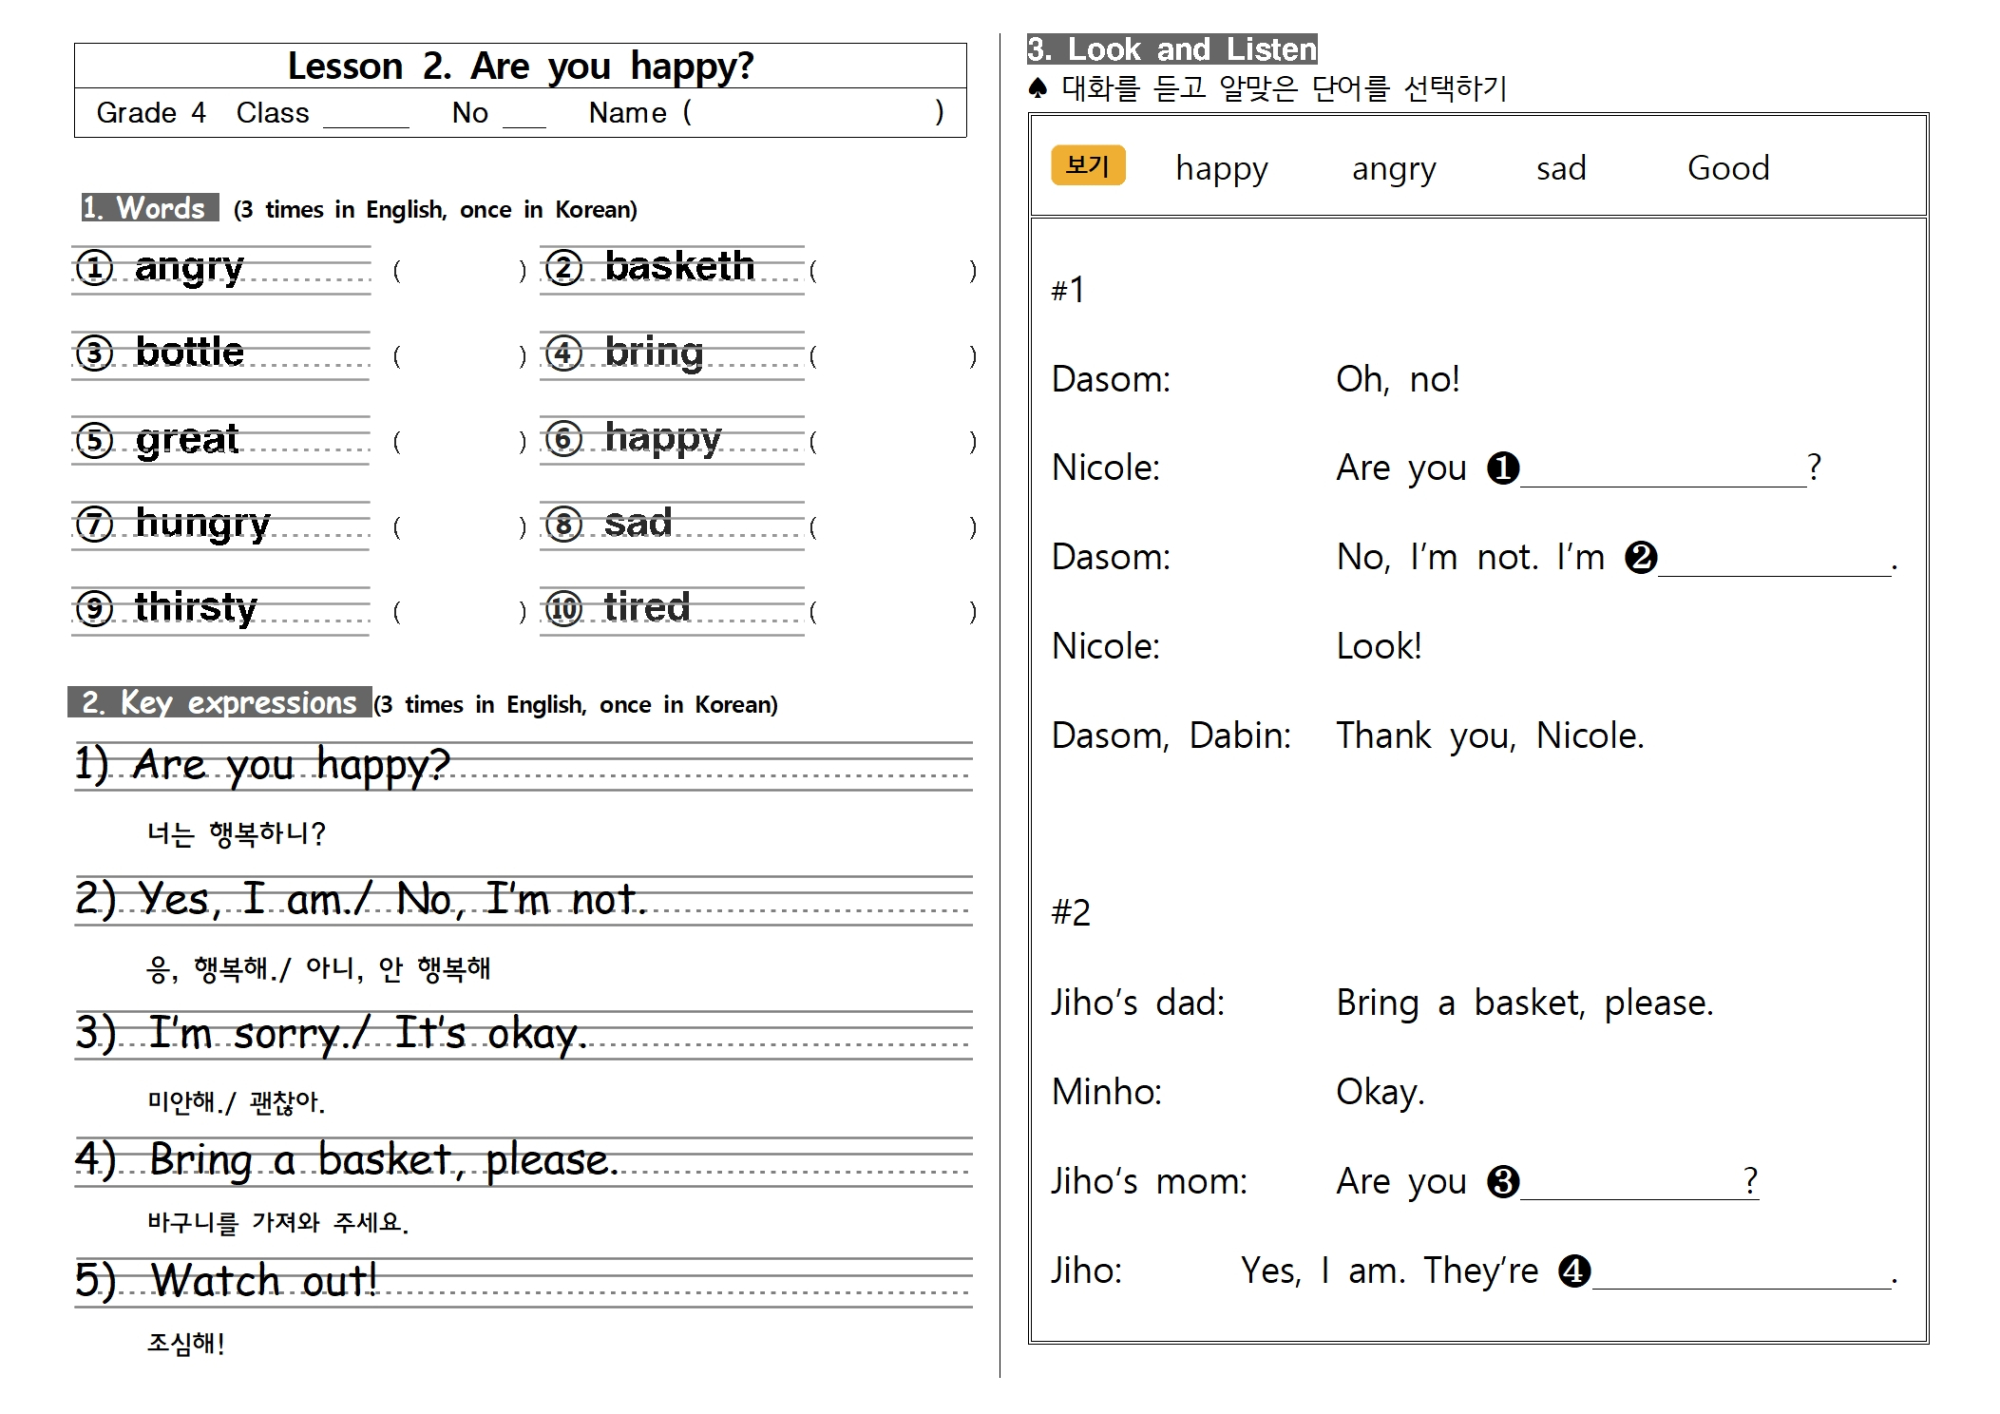Click the answer parentheses next to 'tired'
The image size is (2000, 1414).
pyautogui.click(x=893, y=611)
